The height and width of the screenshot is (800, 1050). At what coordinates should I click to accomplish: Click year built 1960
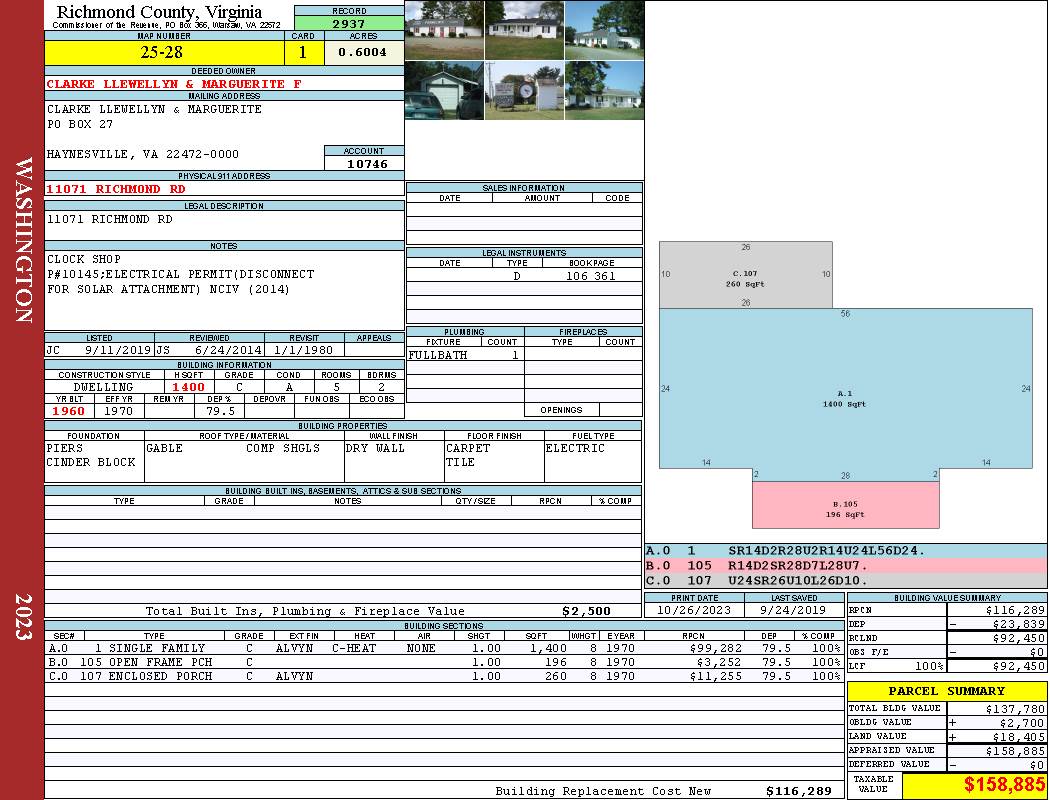click(x=68, y=411)
